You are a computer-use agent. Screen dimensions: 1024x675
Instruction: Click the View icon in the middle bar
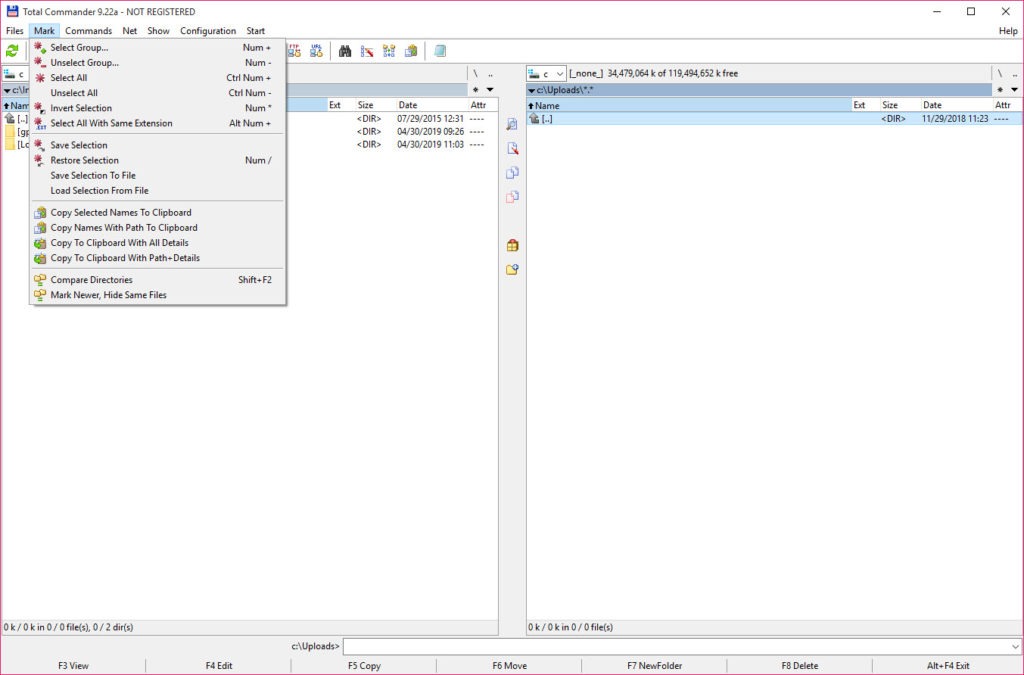pos(512,124)
